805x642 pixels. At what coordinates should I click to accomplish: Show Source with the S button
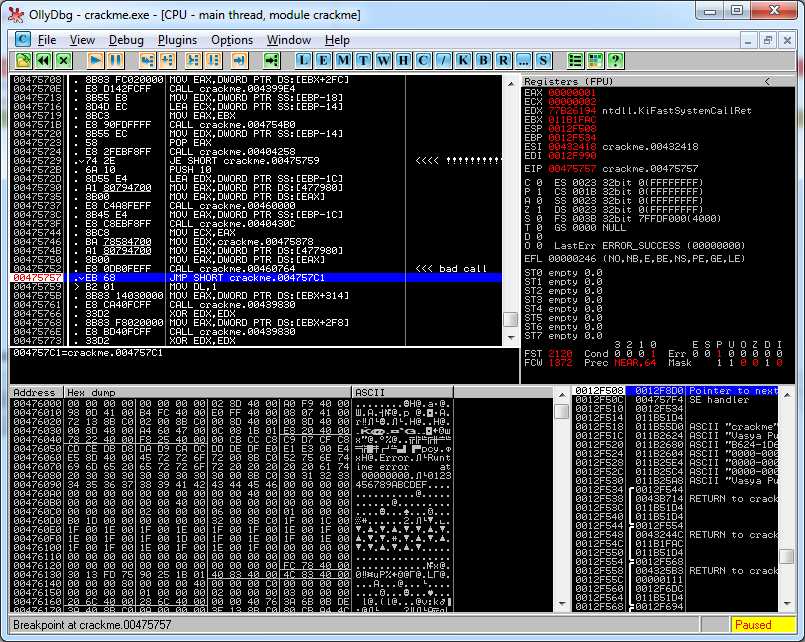pyautogui.click(x=544, y=61)
